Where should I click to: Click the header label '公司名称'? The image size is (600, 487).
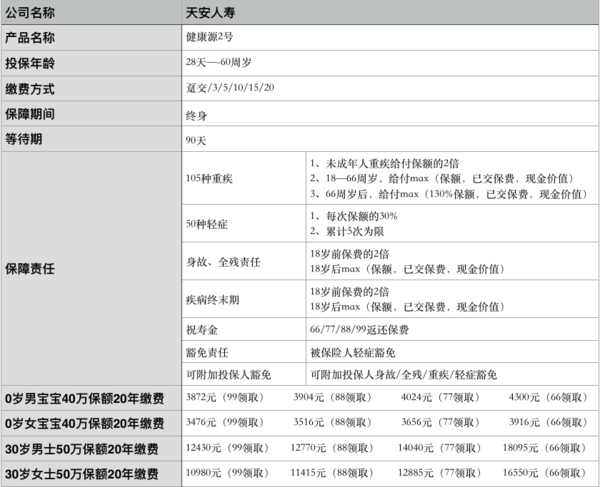(x=30, y=13)
